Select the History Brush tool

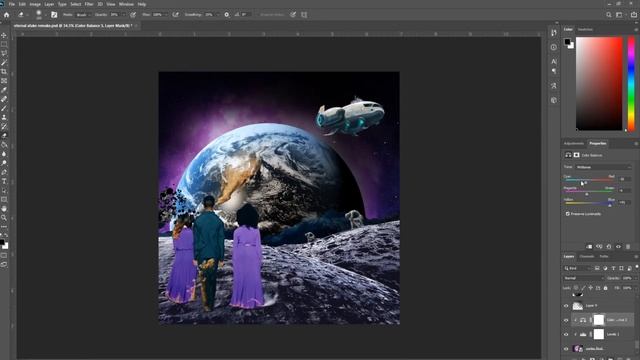point(4,127)
